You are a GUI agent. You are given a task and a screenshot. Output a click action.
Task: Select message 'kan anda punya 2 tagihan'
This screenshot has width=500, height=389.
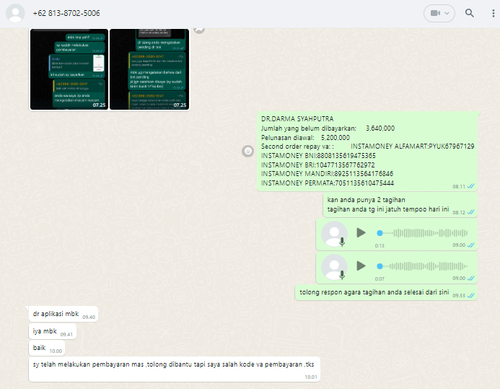click(400, 205)
